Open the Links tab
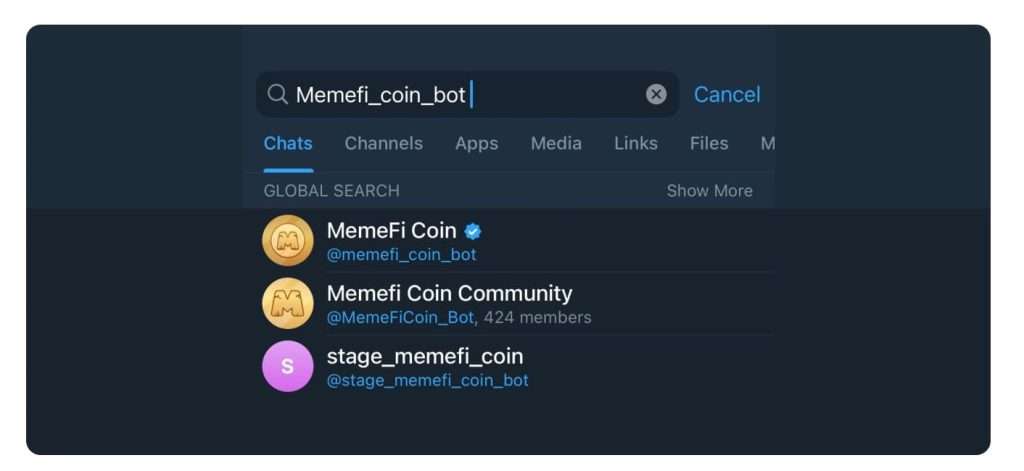 point(636,143)
